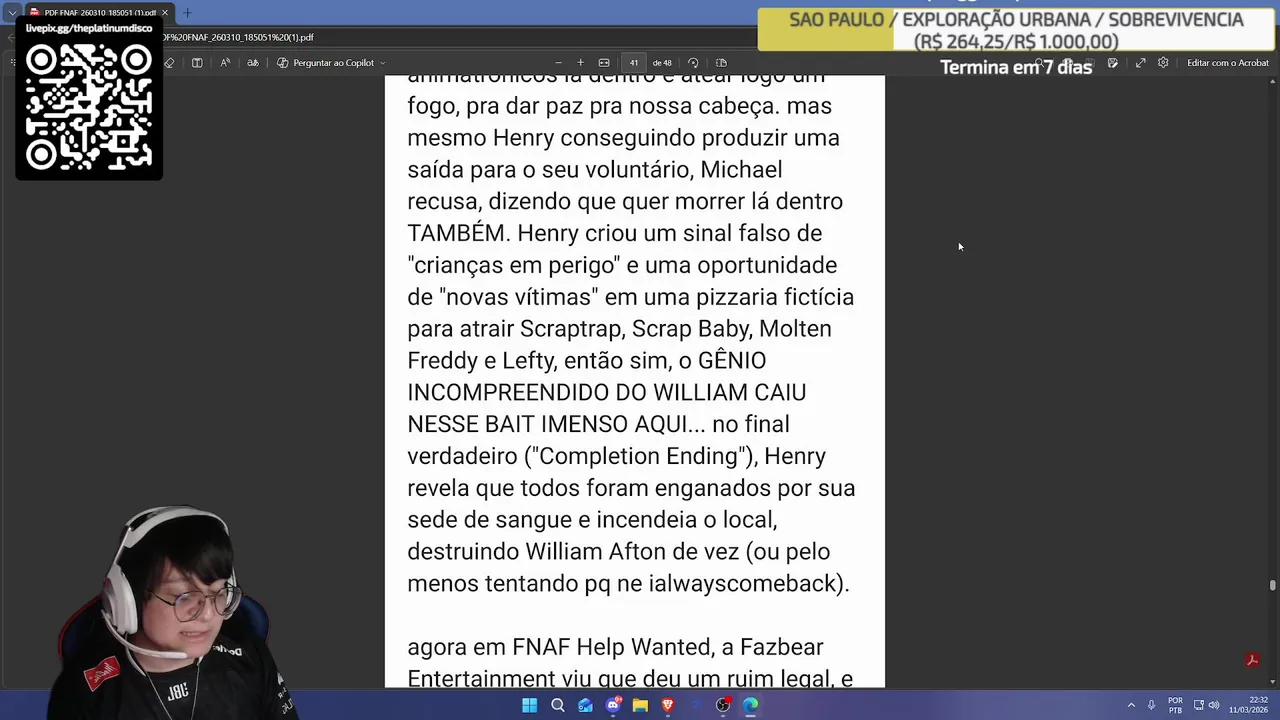Enter full screen mode icon
Screen dimensions: 1280x720
click(1140, 63)
